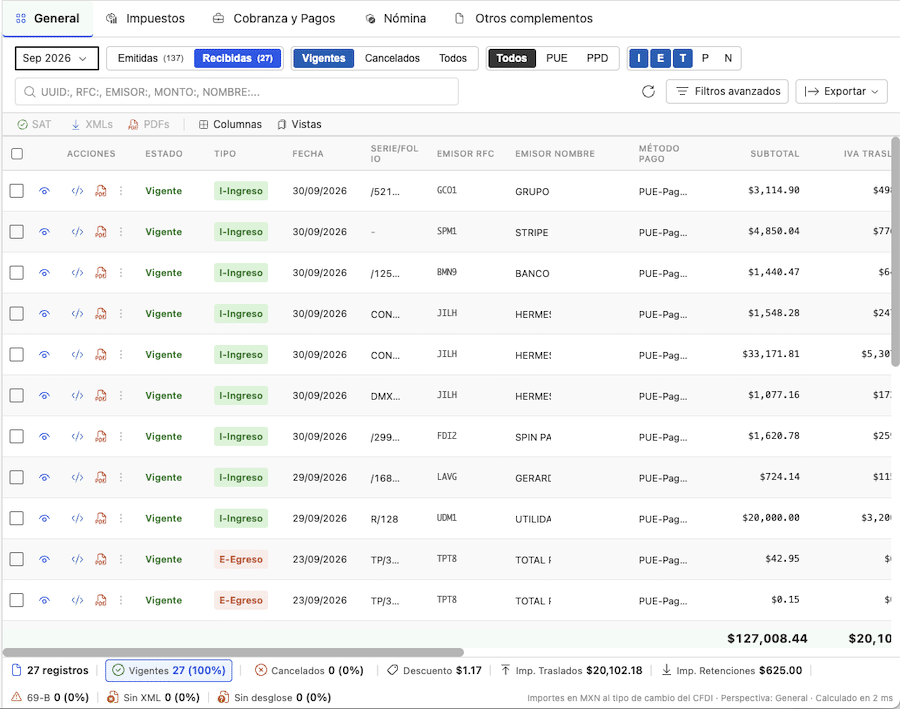
Task: Open the Columnas configuration
Action: click(230, 125)
